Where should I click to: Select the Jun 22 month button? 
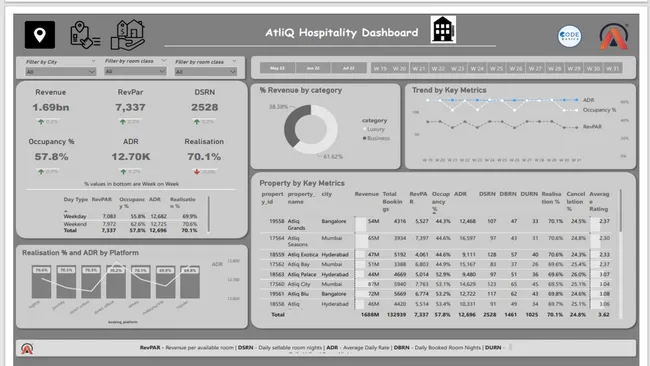pos(313,68)
